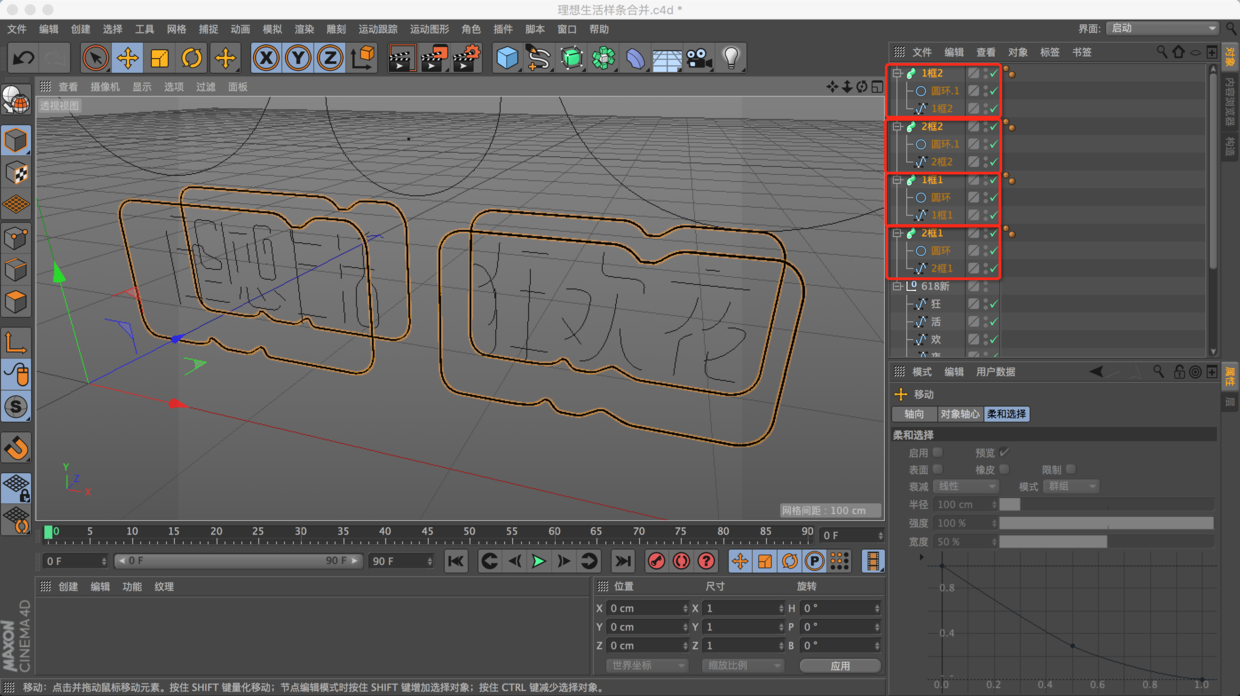The image size is (1240, 696).
Task: Click play forward in timeline
Action: [538, 562]
